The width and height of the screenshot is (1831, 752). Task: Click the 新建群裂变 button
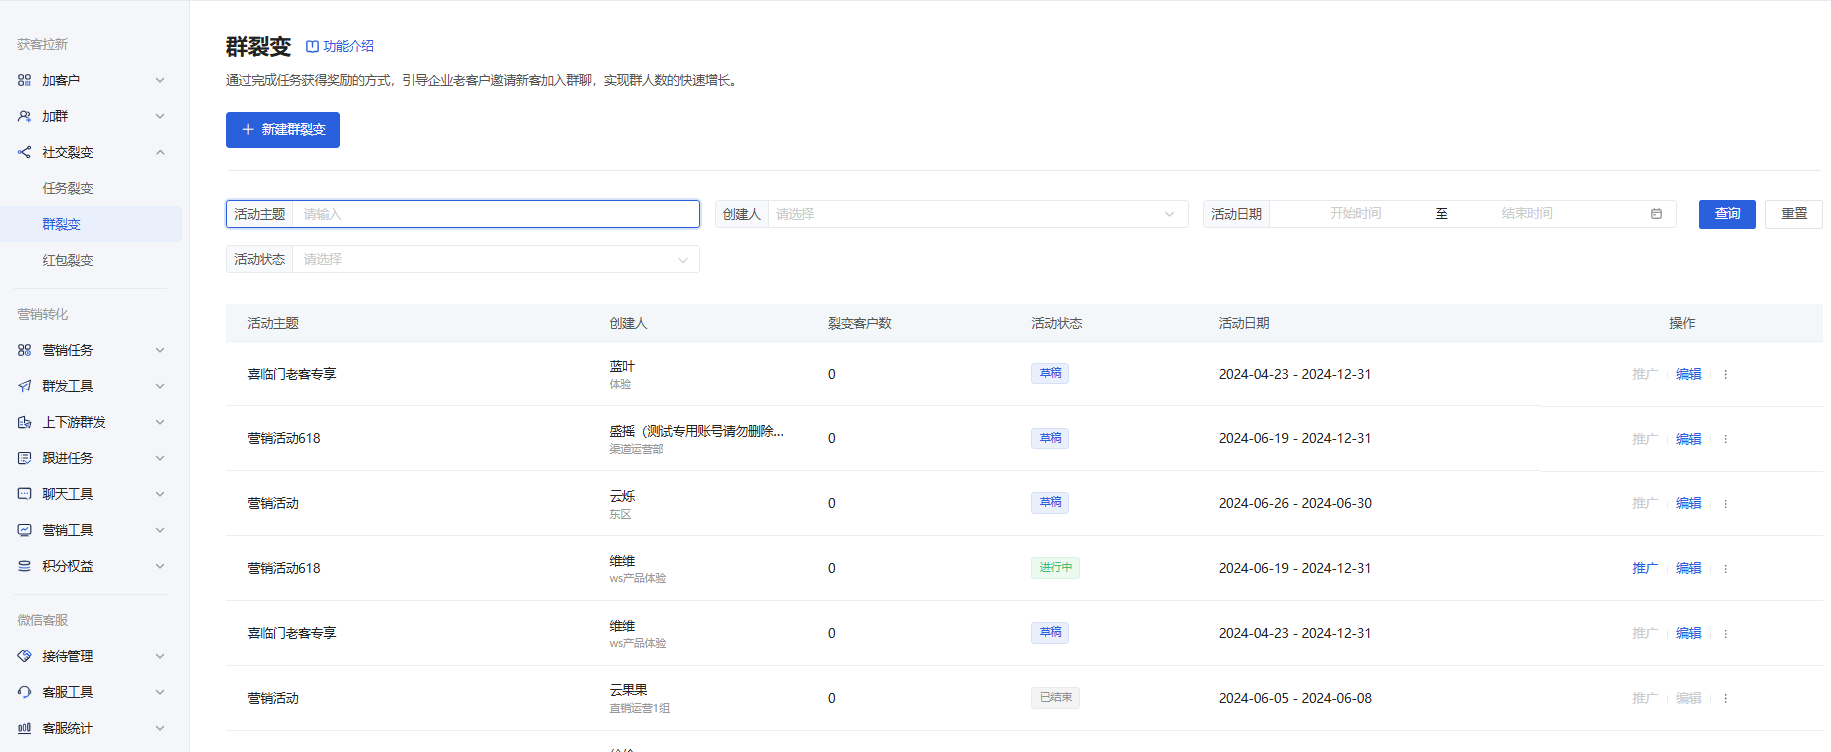coord(283,130)
